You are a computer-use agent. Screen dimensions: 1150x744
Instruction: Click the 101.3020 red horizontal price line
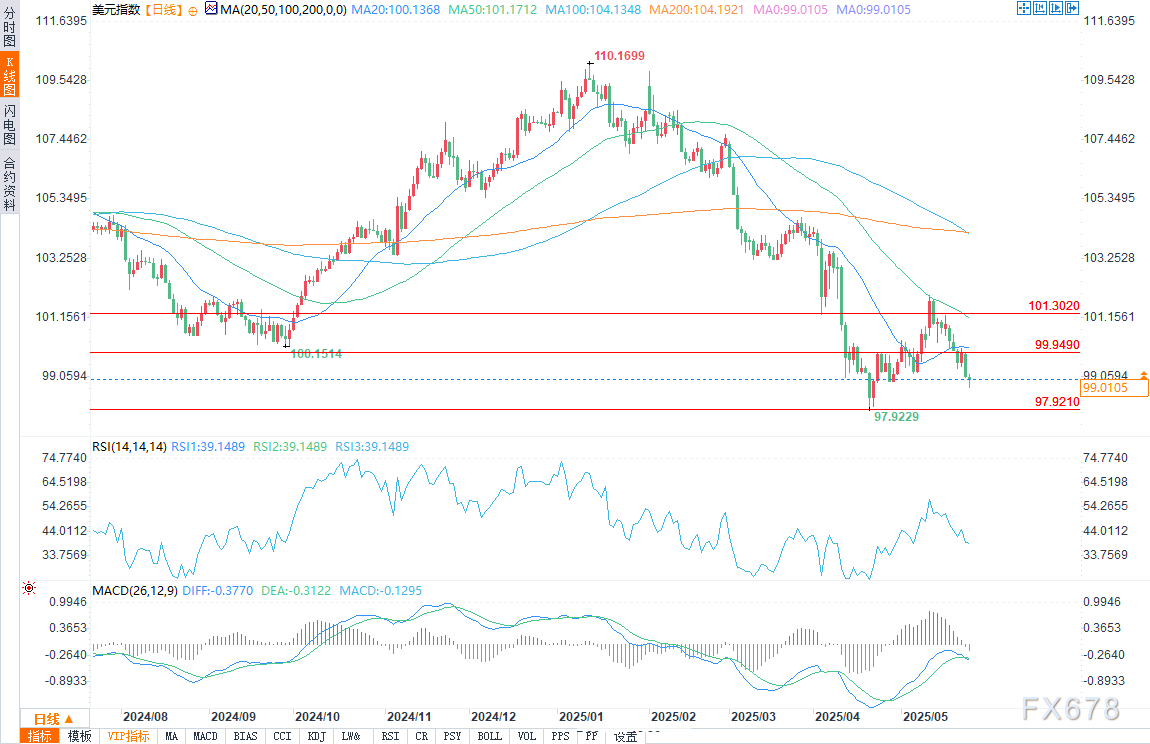tap(585, 313)
